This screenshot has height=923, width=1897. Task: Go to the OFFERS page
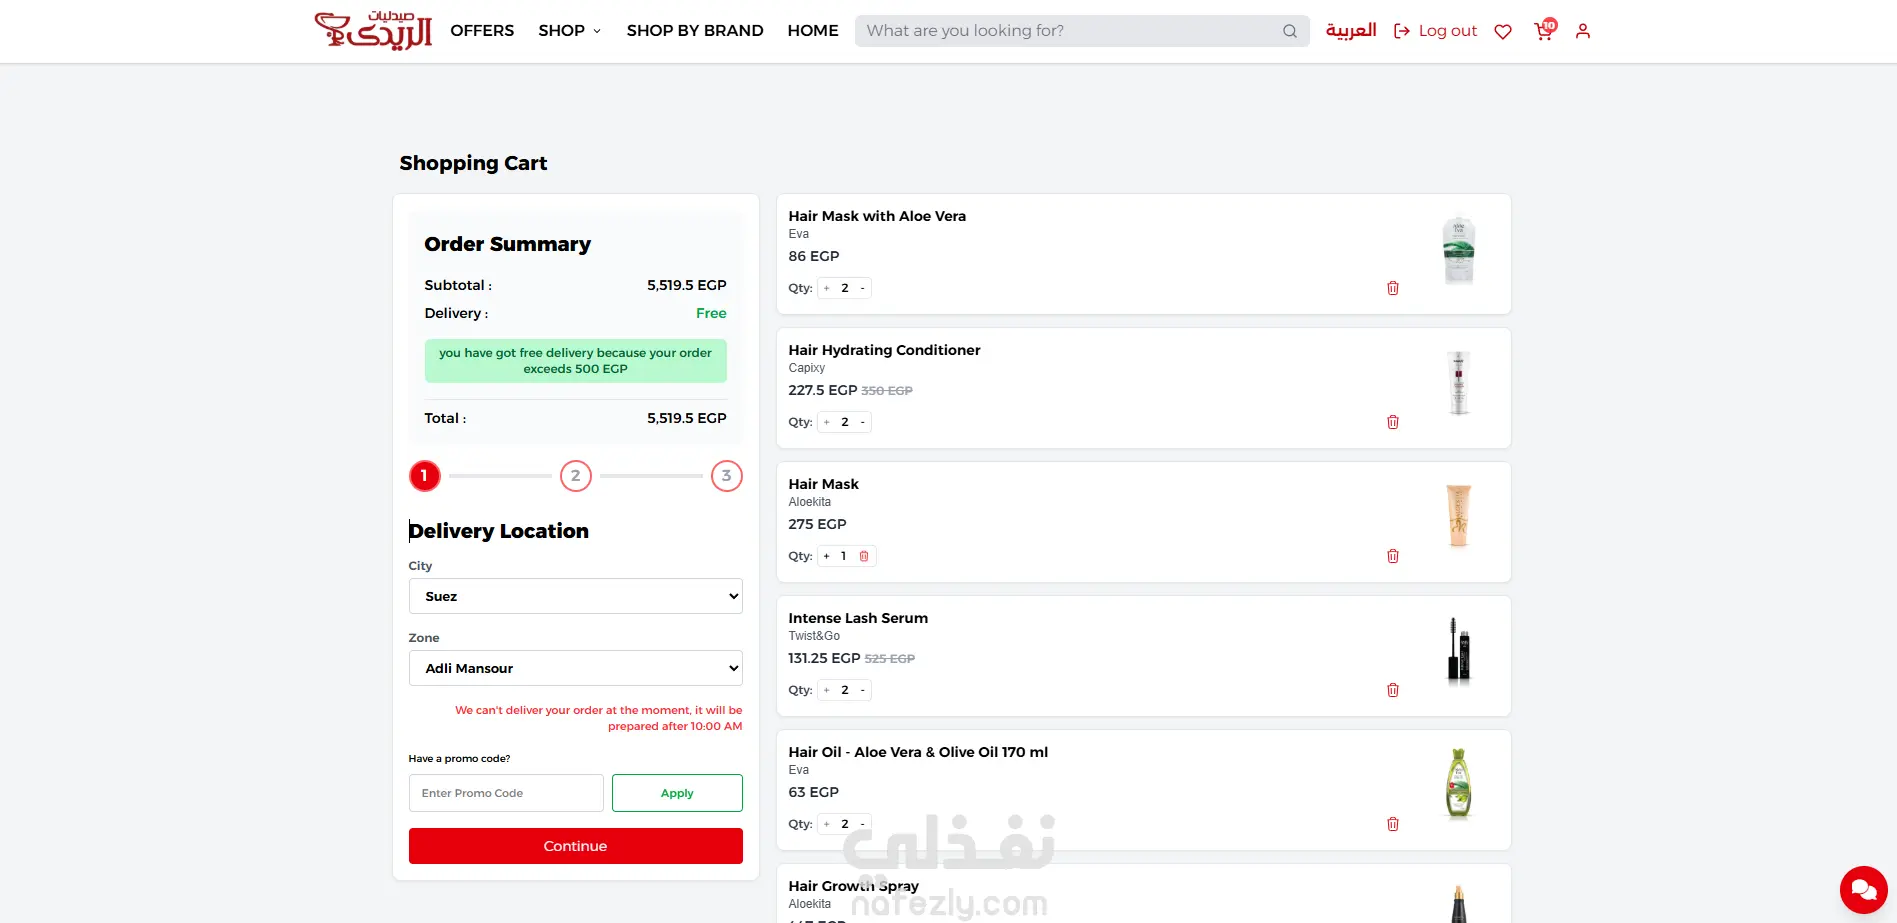point(482,31)
